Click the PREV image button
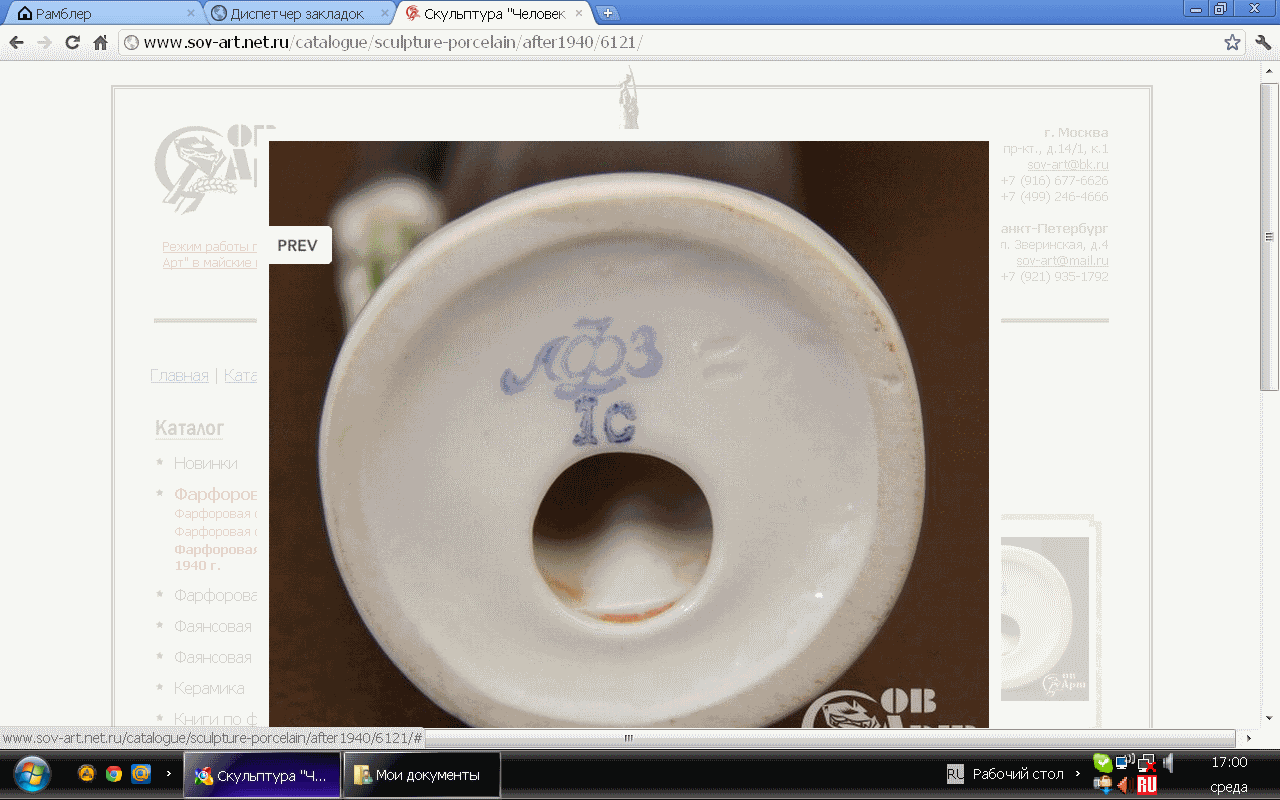1280x800 pixels. [x=298, y=245]
